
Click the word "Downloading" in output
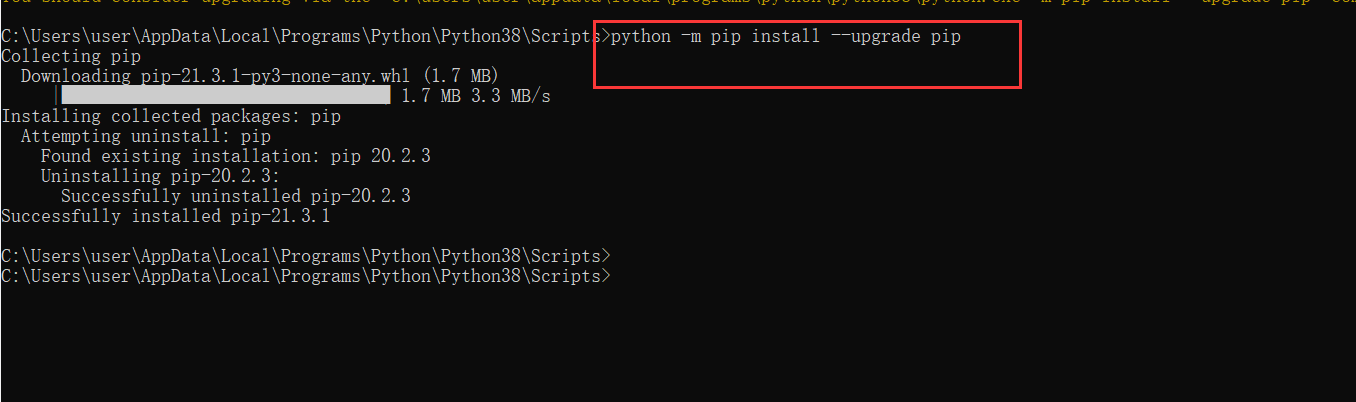(x=76, y=76)
